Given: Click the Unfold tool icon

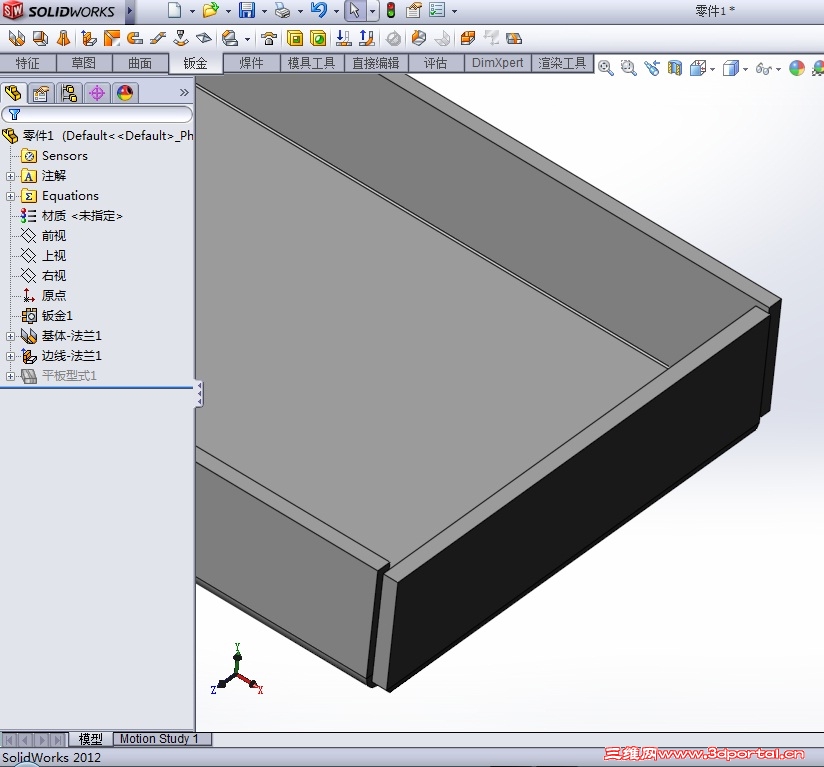Looking at the screenshot, I should pos(344,38).
